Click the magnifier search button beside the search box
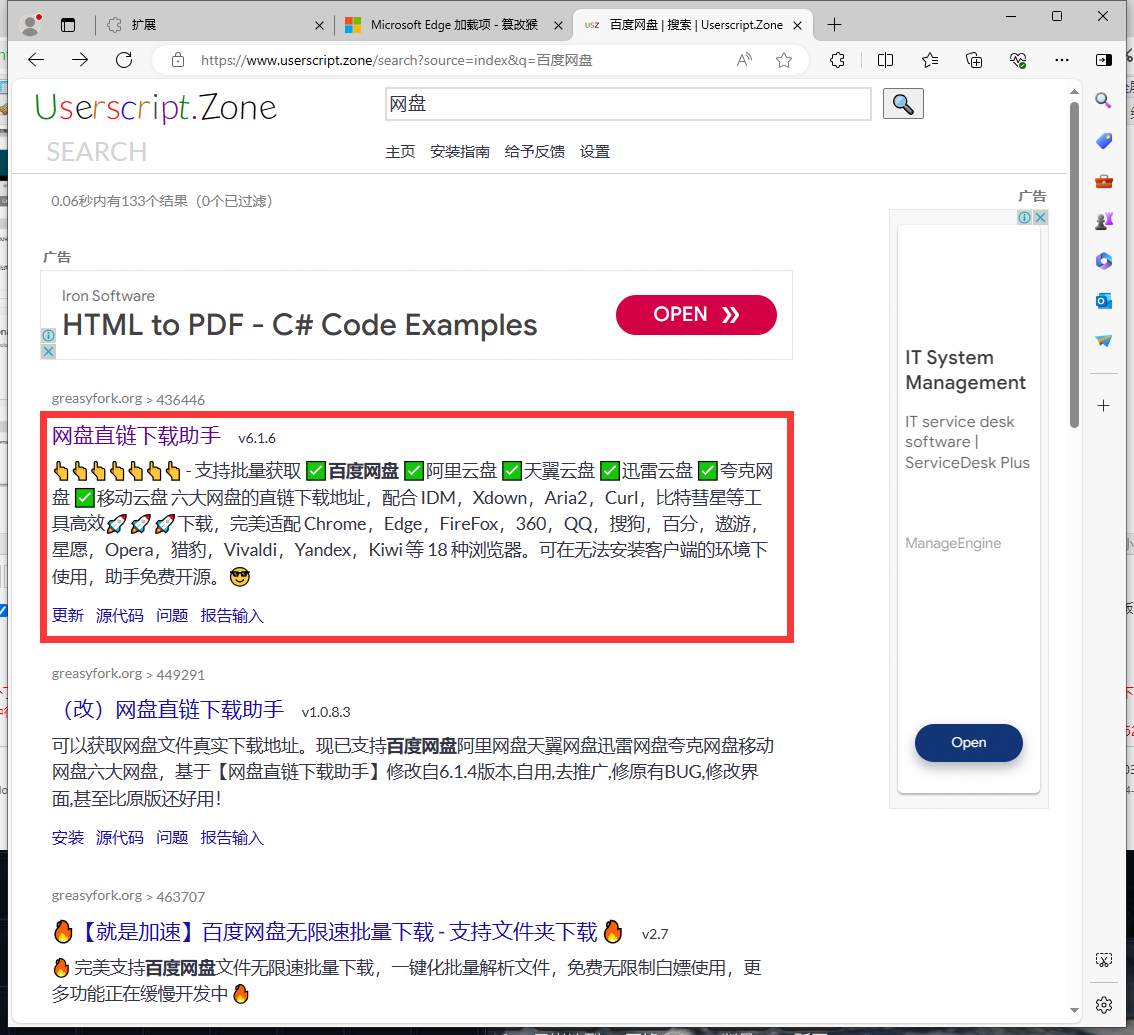 (x=903, y=104)
